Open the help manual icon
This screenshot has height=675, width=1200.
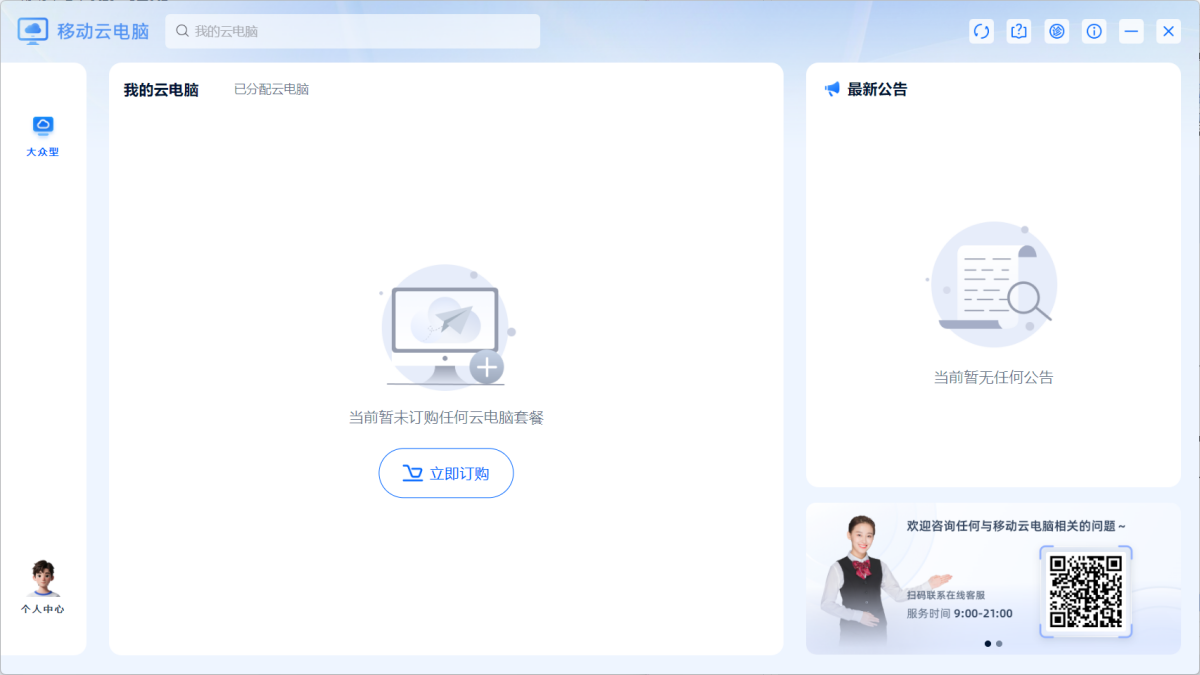[1018, 31]
